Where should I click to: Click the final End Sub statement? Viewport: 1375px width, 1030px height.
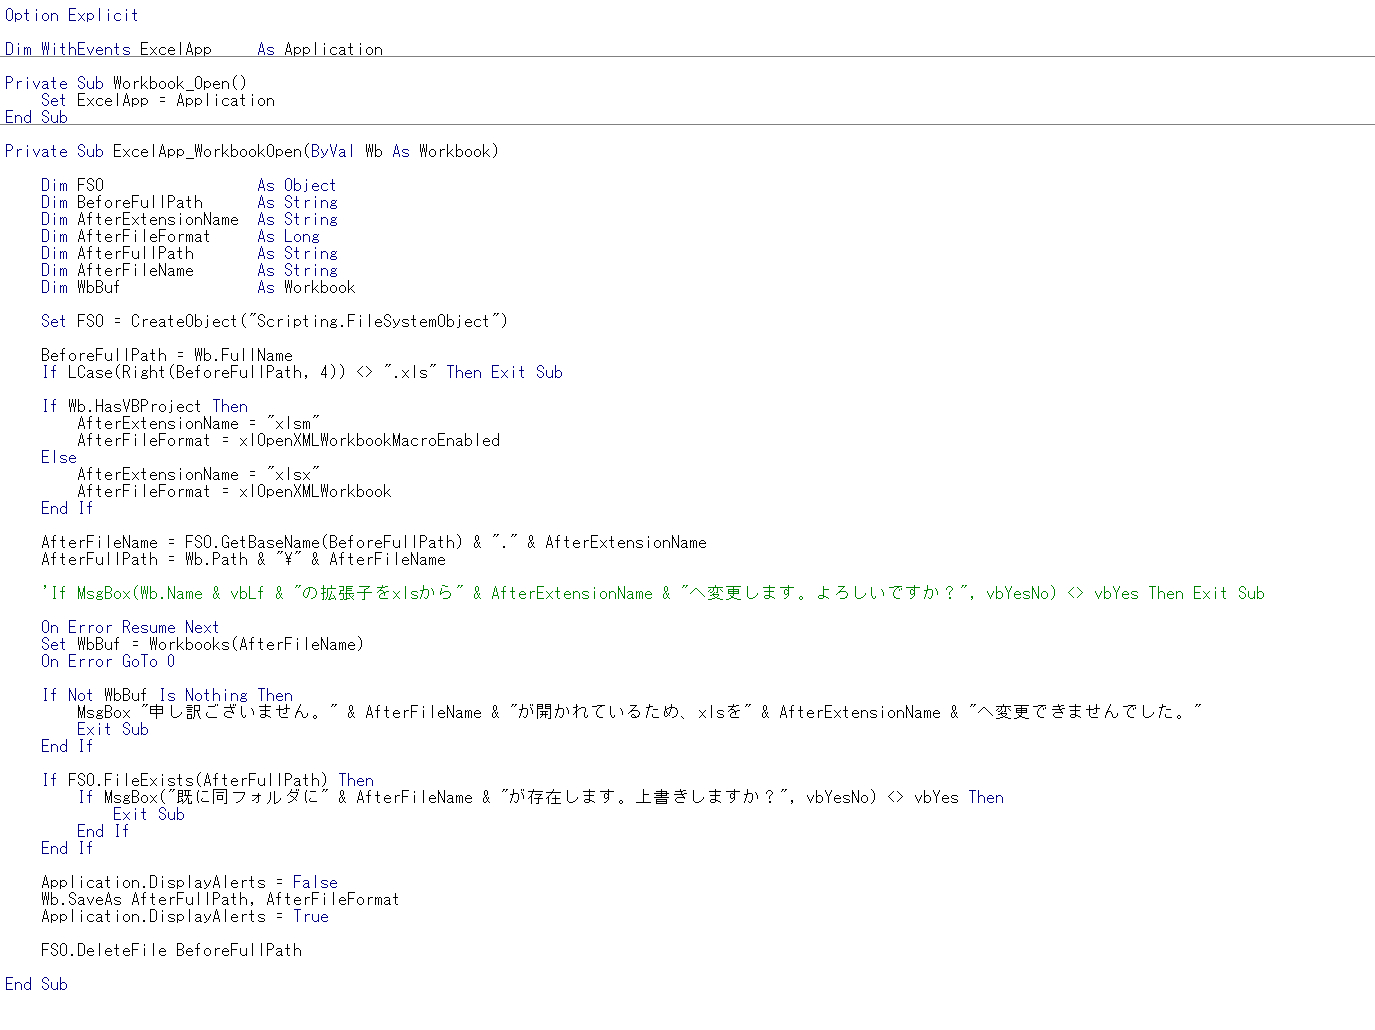click(x=36, y=984)
